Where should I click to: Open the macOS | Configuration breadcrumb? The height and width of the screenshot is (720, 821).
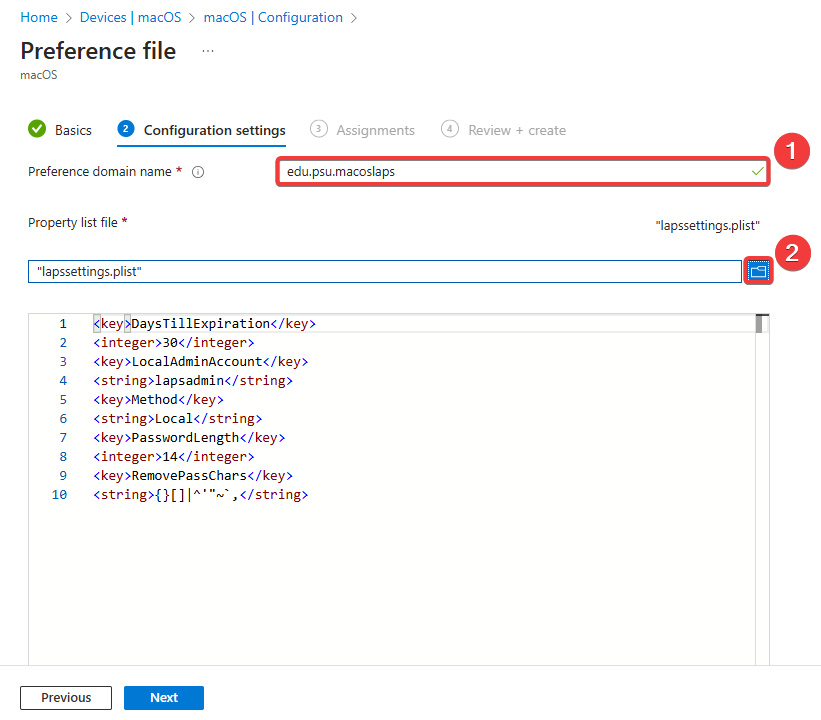pyautogui.click(x=273, y=17)
